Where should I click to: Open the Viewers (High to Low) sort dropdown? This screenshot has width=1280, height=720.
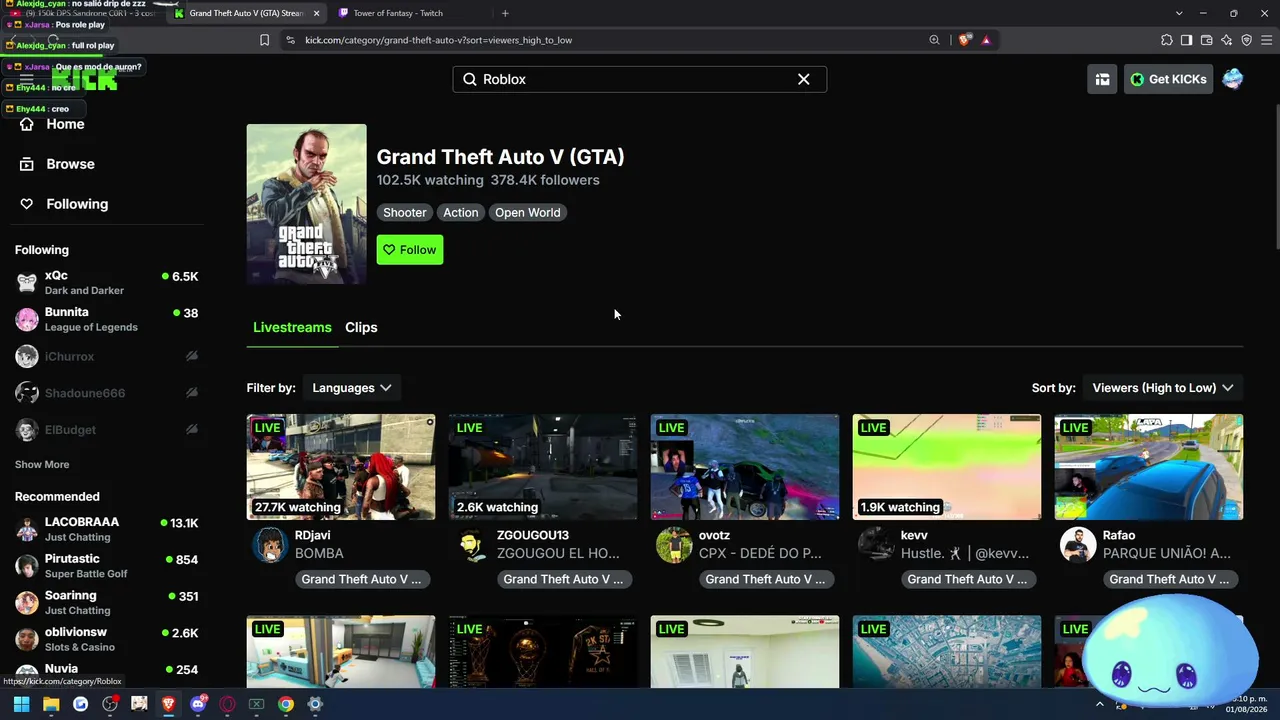point(1163,388)
